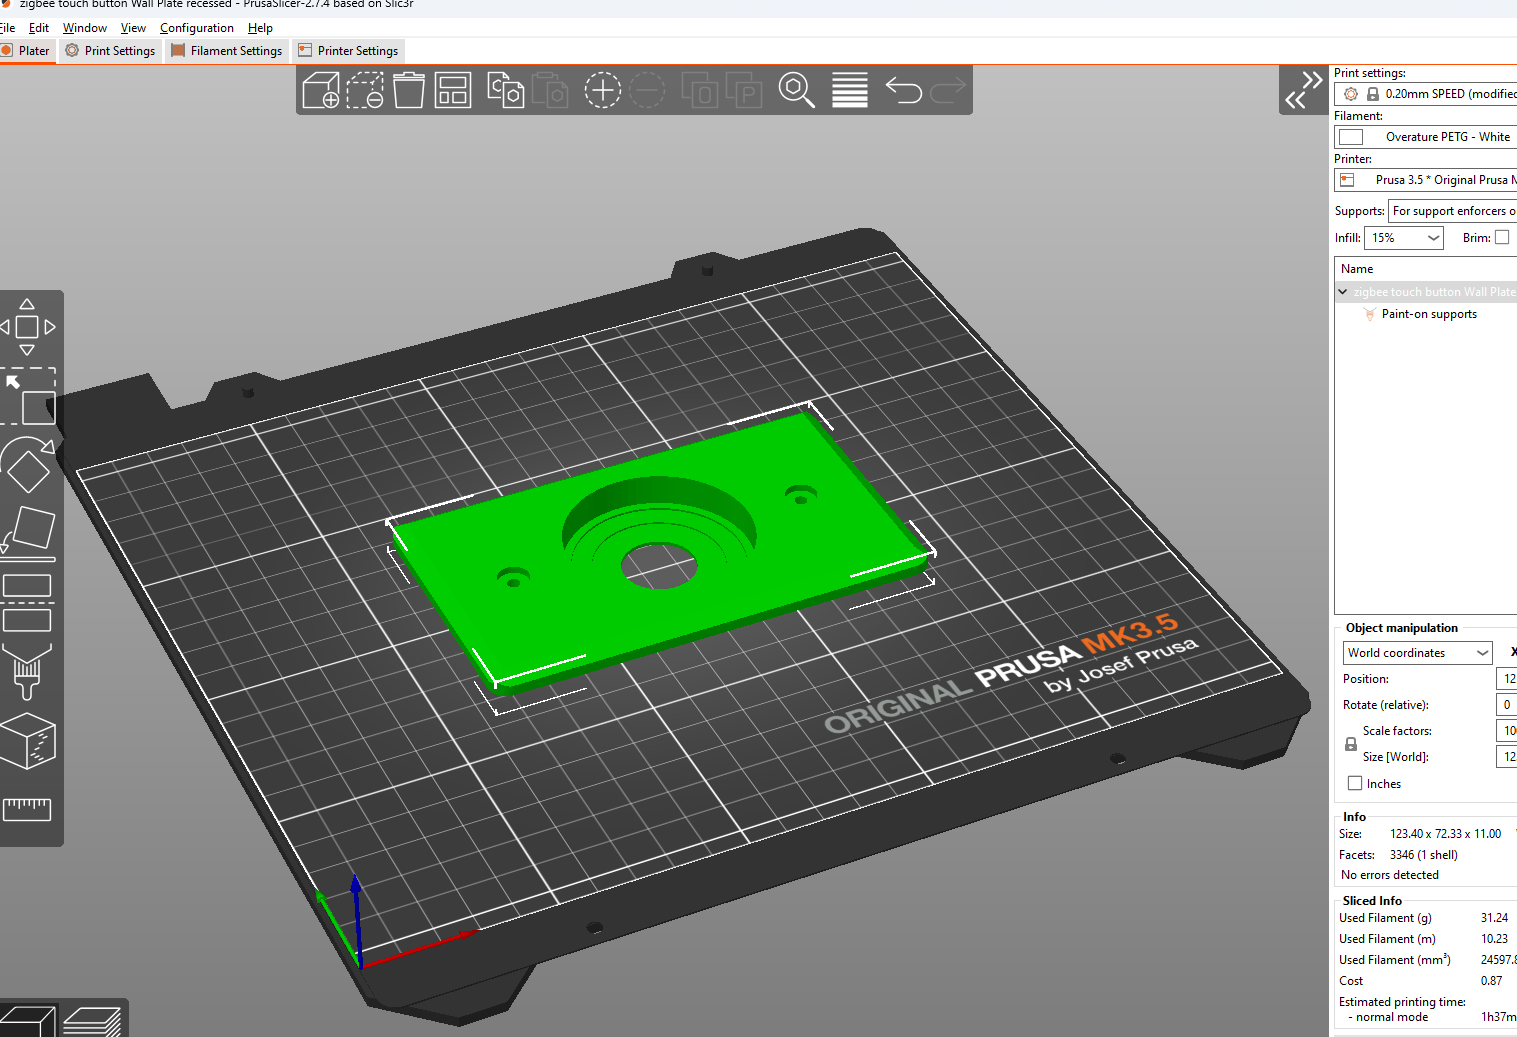Open the Configuration menu
The image size is (1517, 1037).
[196, 28]
